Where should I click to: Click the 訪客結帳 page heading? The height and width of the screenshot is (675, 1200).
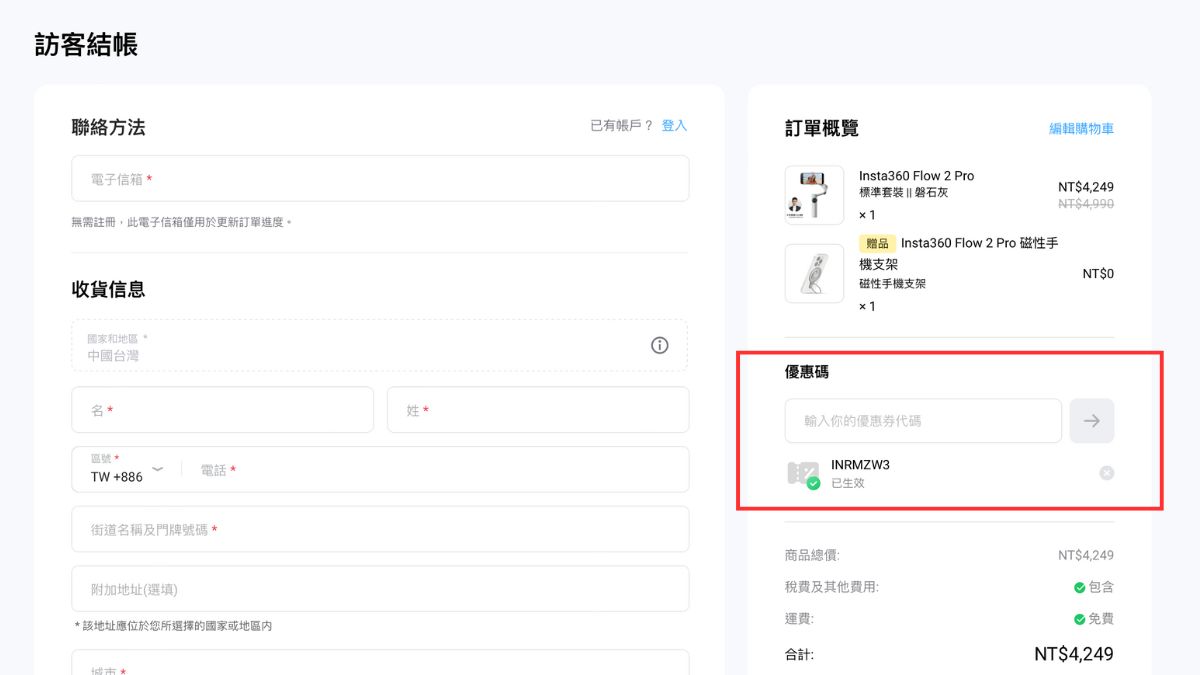click(x=86, y=45)
